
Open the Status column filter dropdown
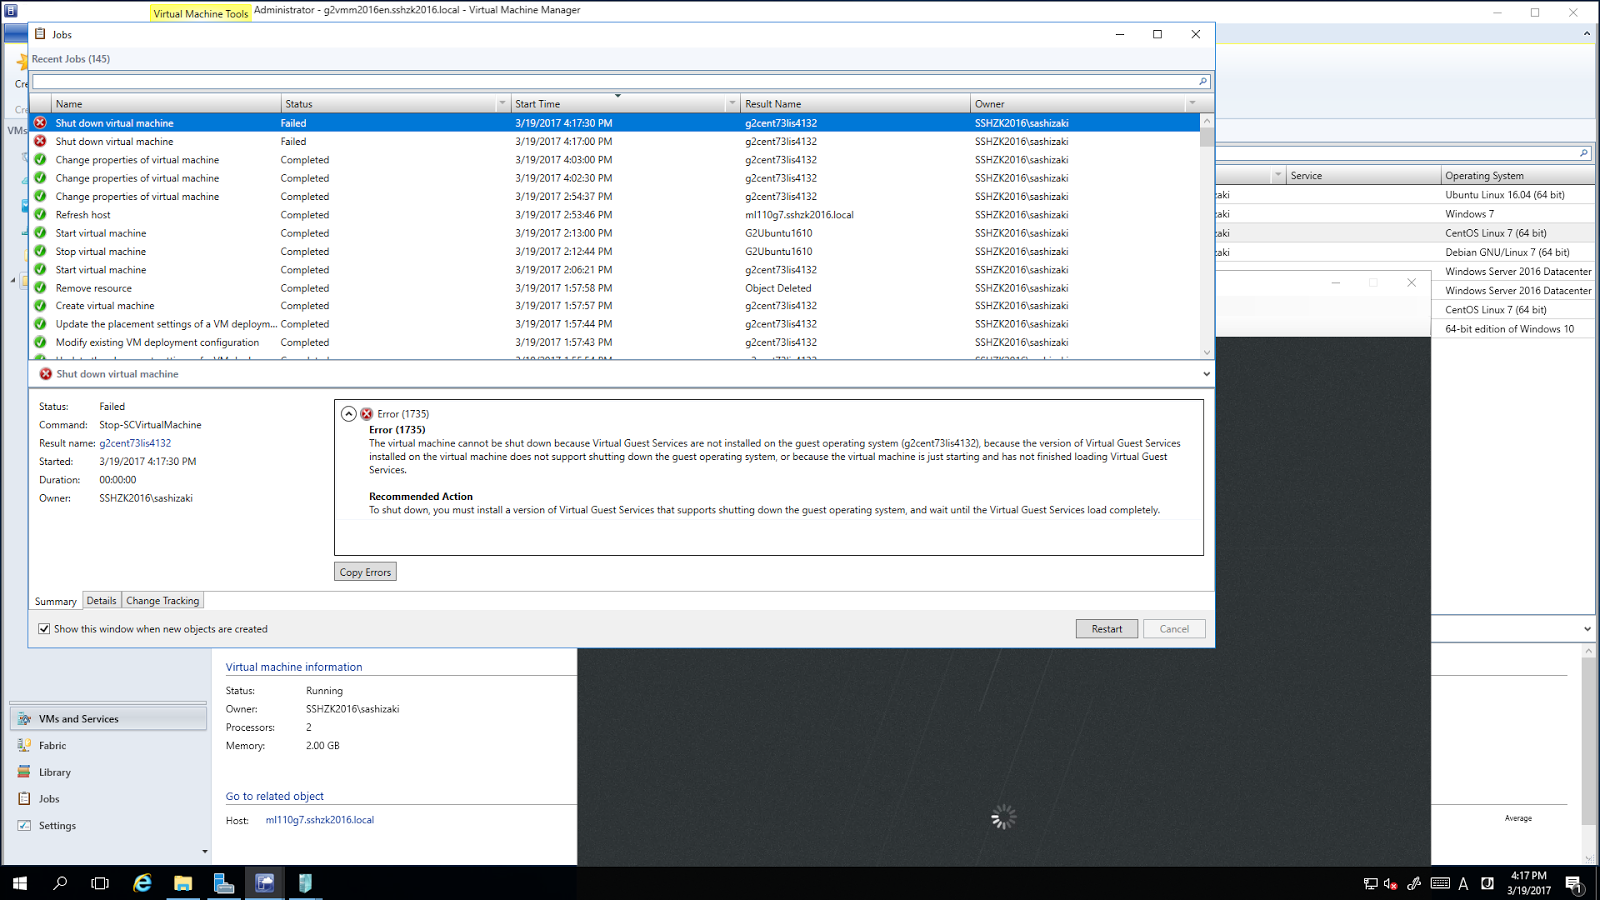point(503,103)
